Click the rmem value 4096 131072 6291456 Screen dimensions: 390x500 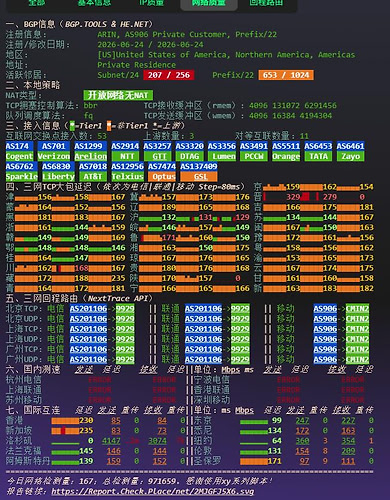tap(293, 105)
